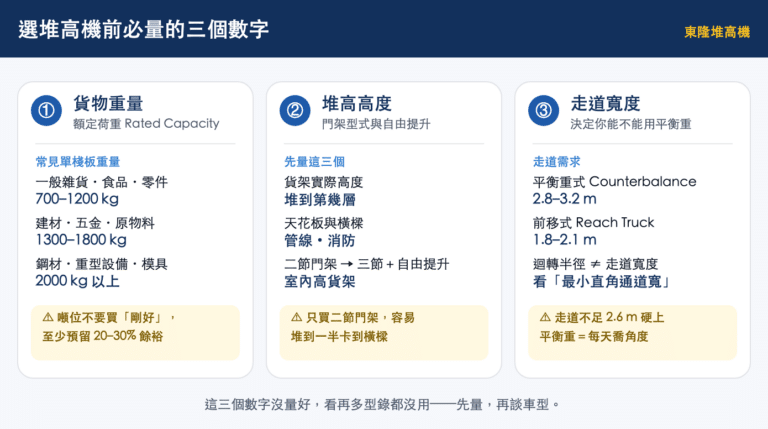768x429 pixels.
Task: Click the circled number 2 icon
Action: [295, 111]
